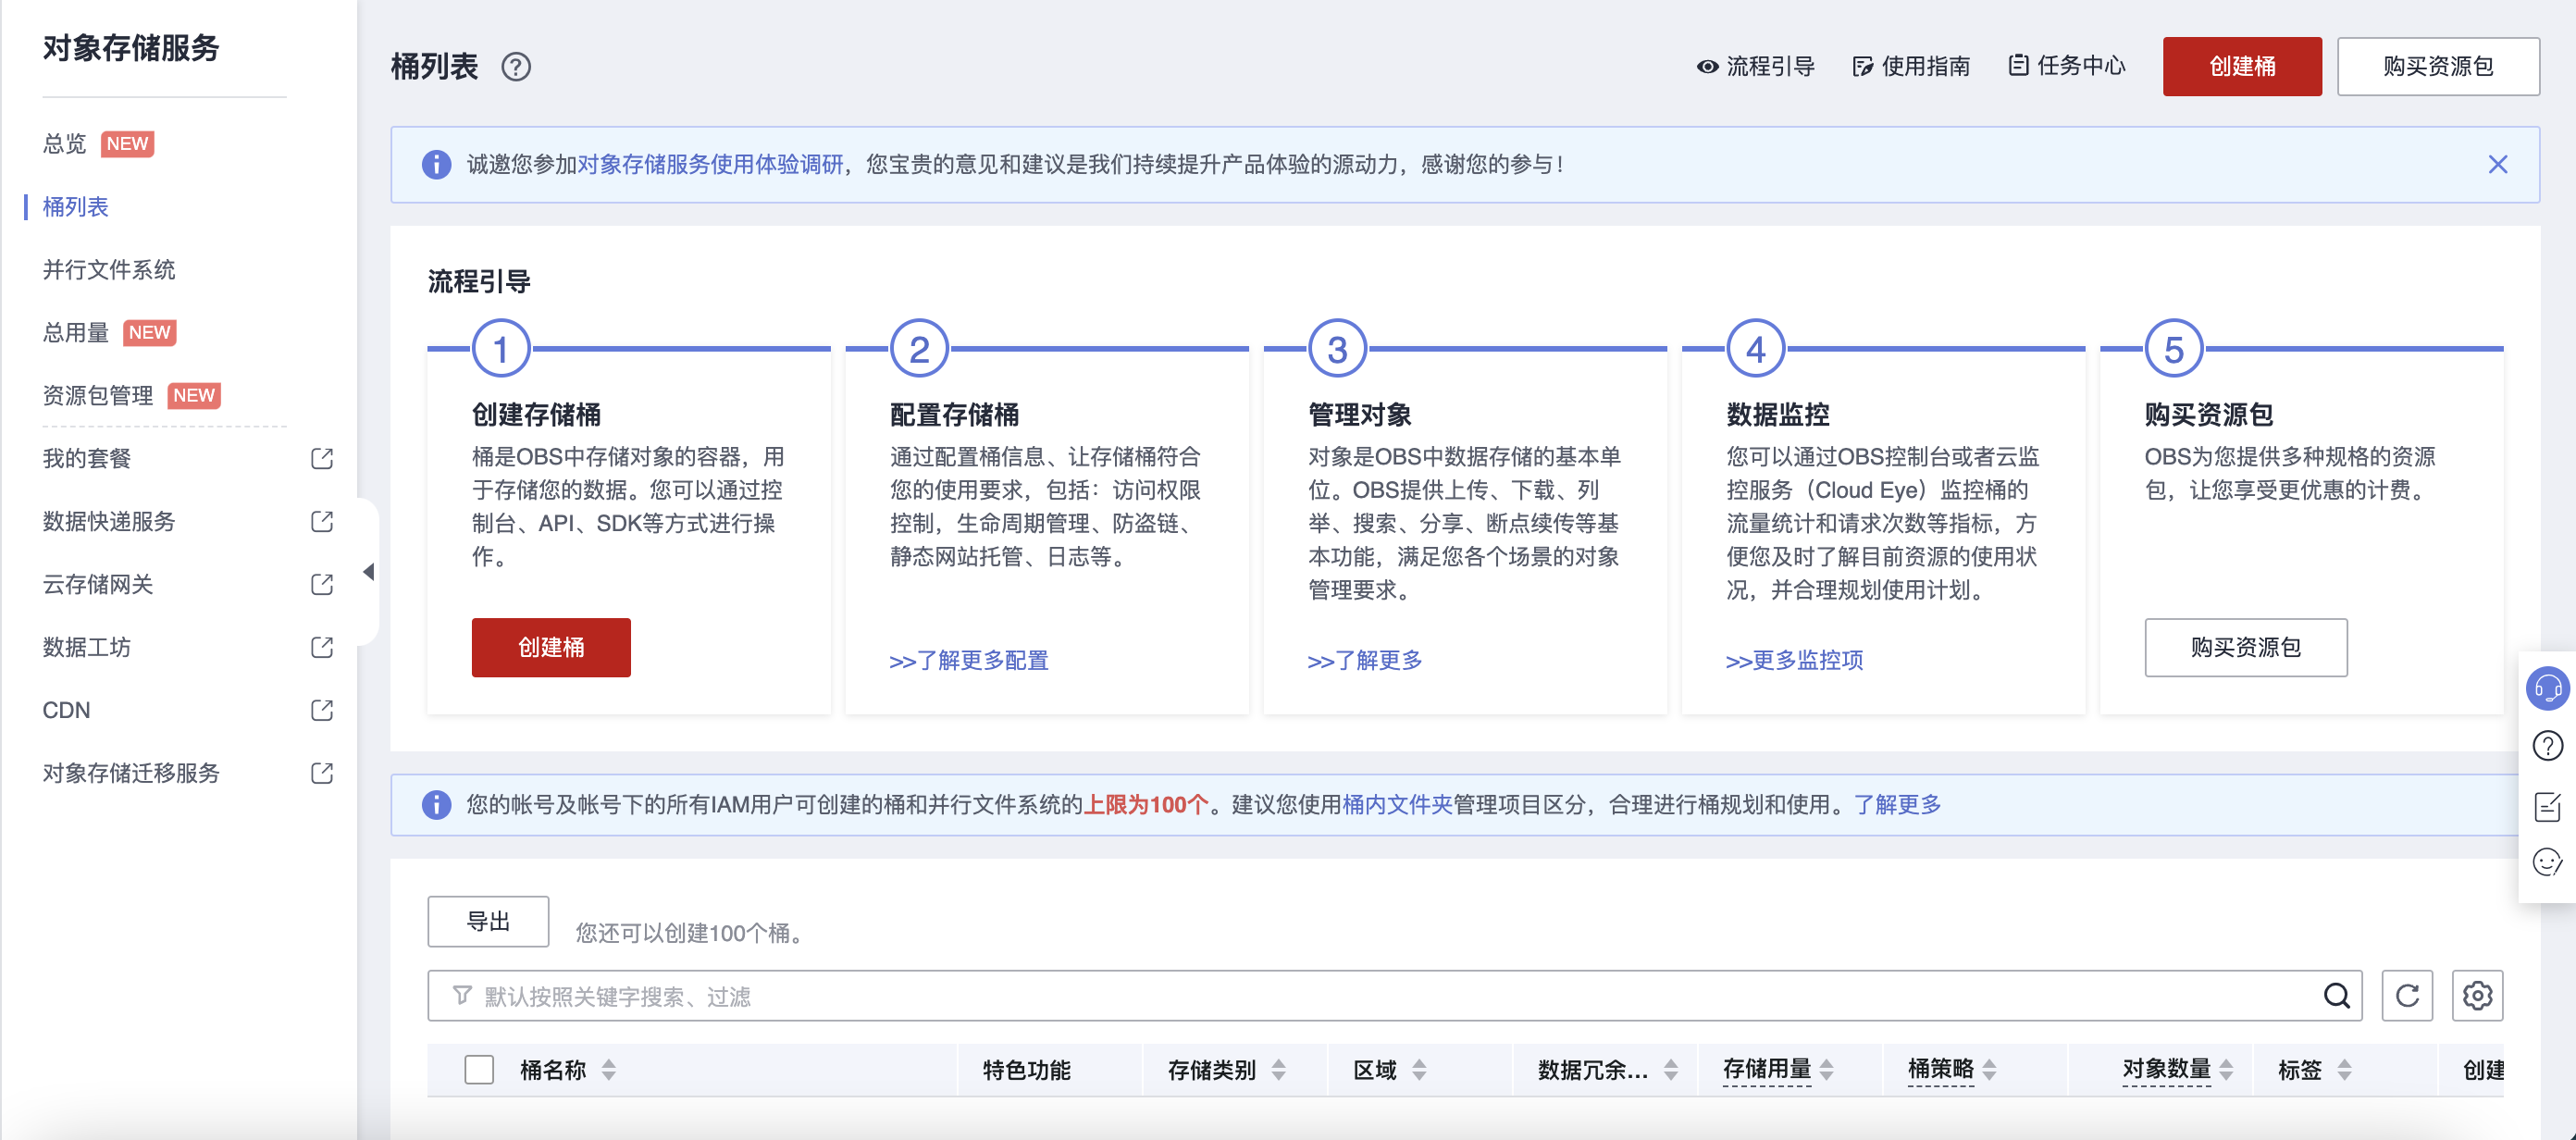Click the floating help question icon

pos(2547,746)
